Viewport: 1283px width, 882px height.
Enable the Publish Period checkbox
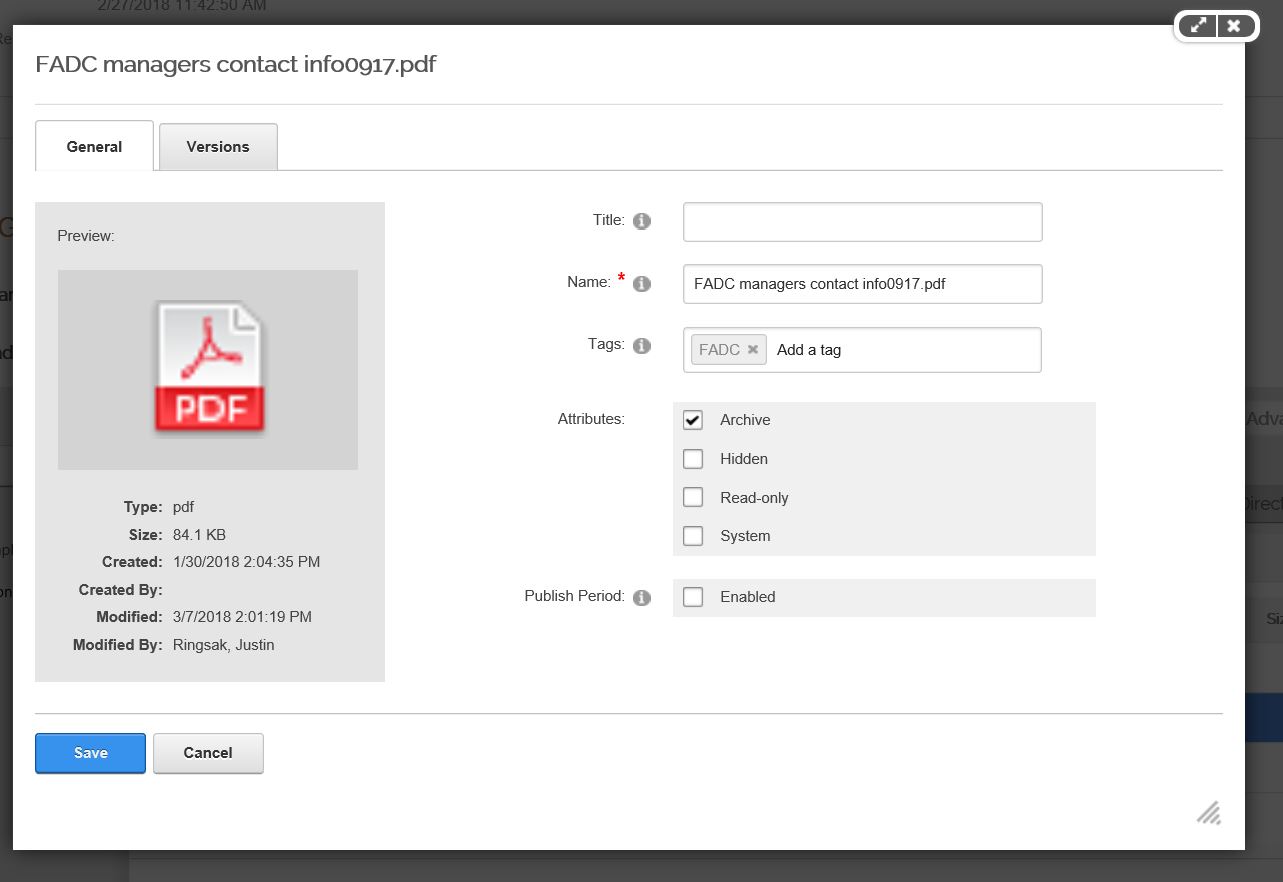pos(693,597)
